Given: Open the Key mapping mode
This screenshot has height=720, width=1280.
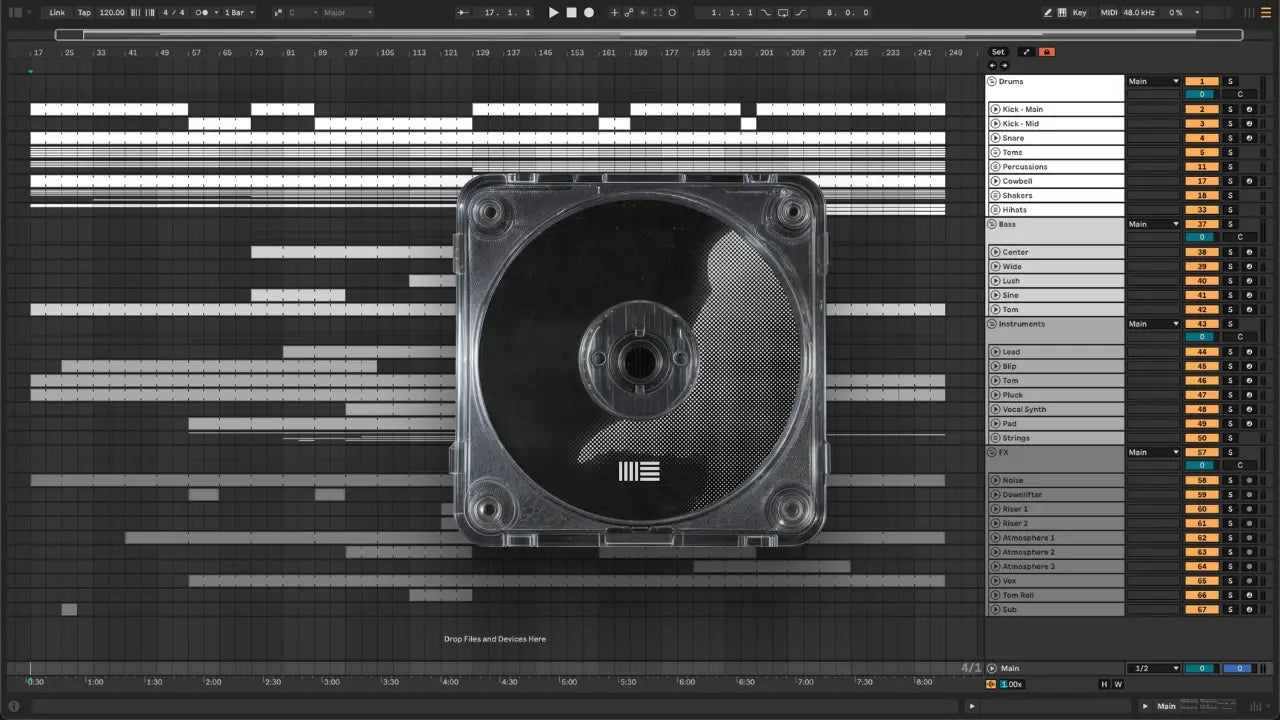Looking at the screenshot, I should [x=1079, y=13].
